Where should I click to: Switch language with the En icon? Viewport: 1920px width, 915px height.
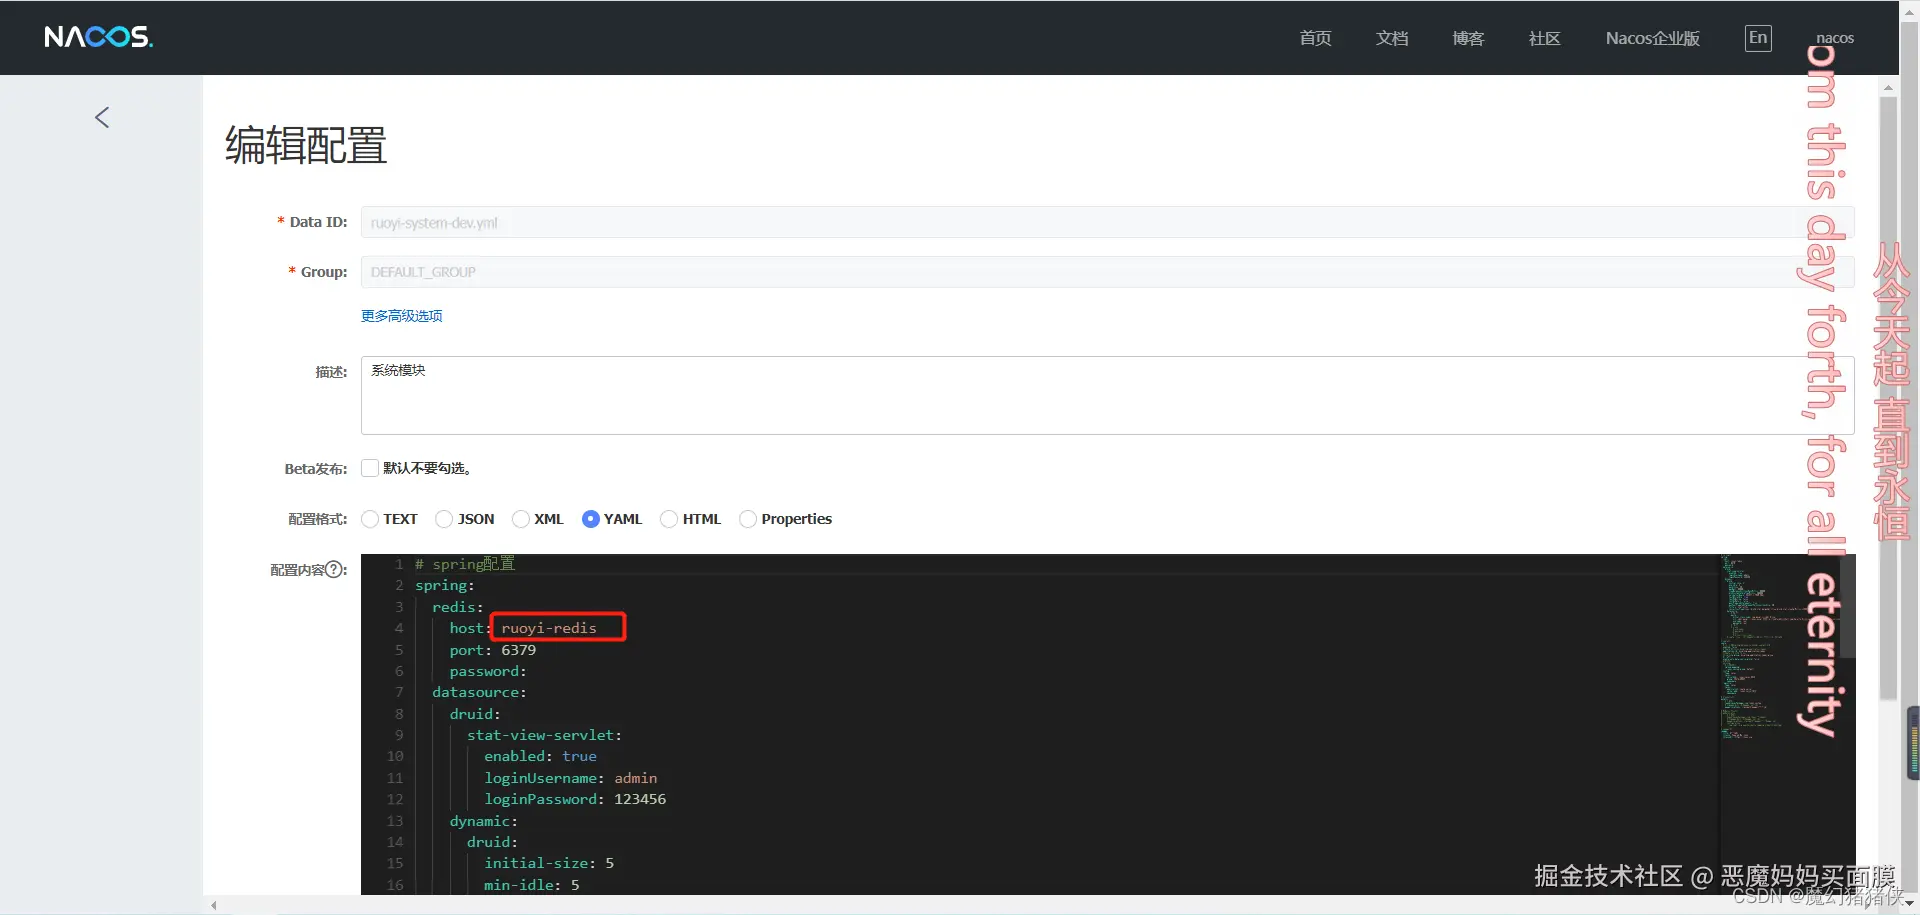click(x=1758, y=38)
